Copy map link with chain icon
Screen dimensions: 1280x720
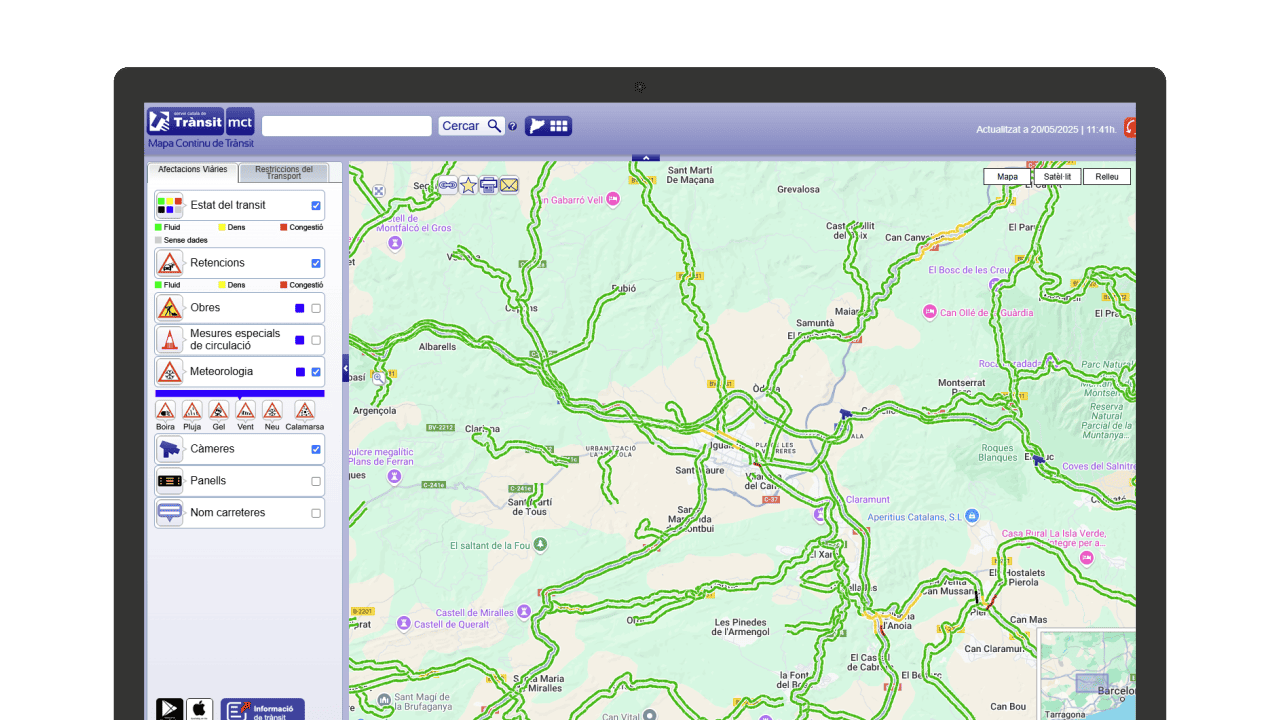(x=447, y=185)
